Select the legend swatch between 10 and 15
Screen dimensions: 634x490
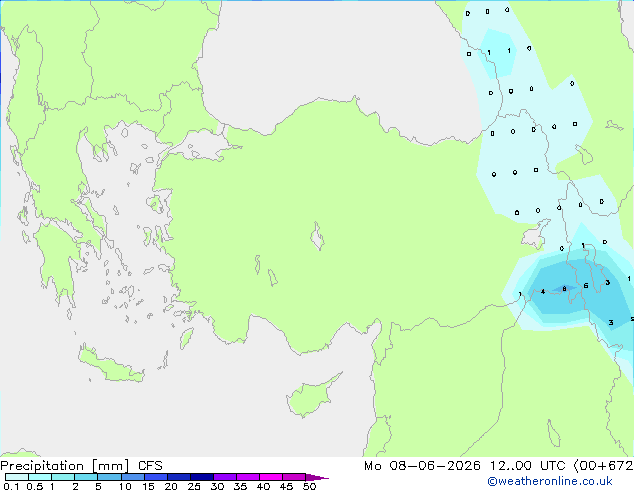[132, 477]
